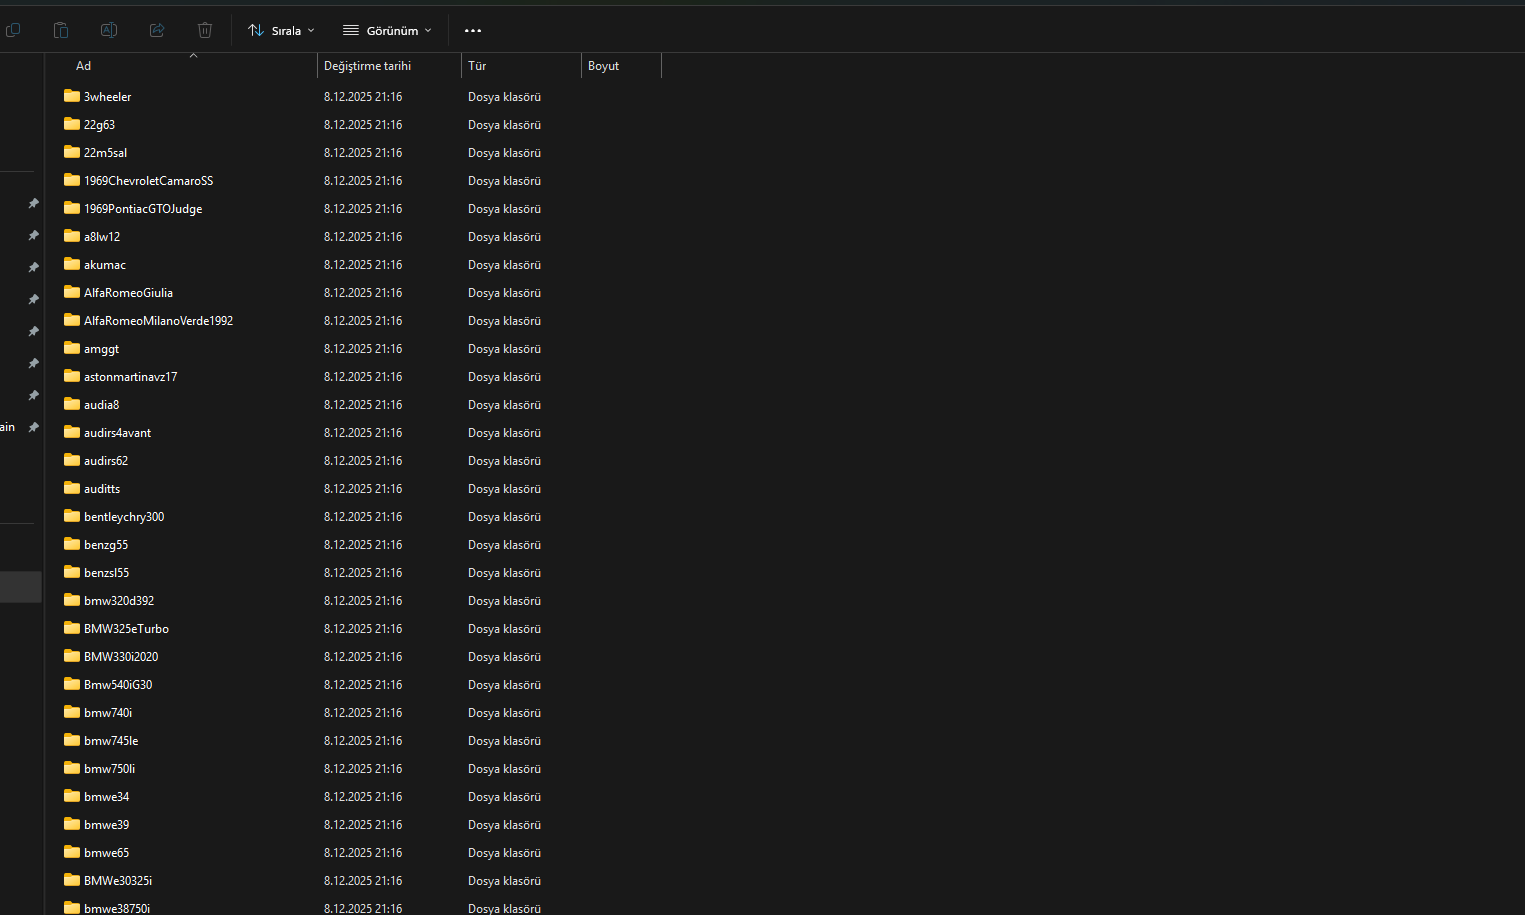Select the folder name bmw320d392

[x=119, y=601]
